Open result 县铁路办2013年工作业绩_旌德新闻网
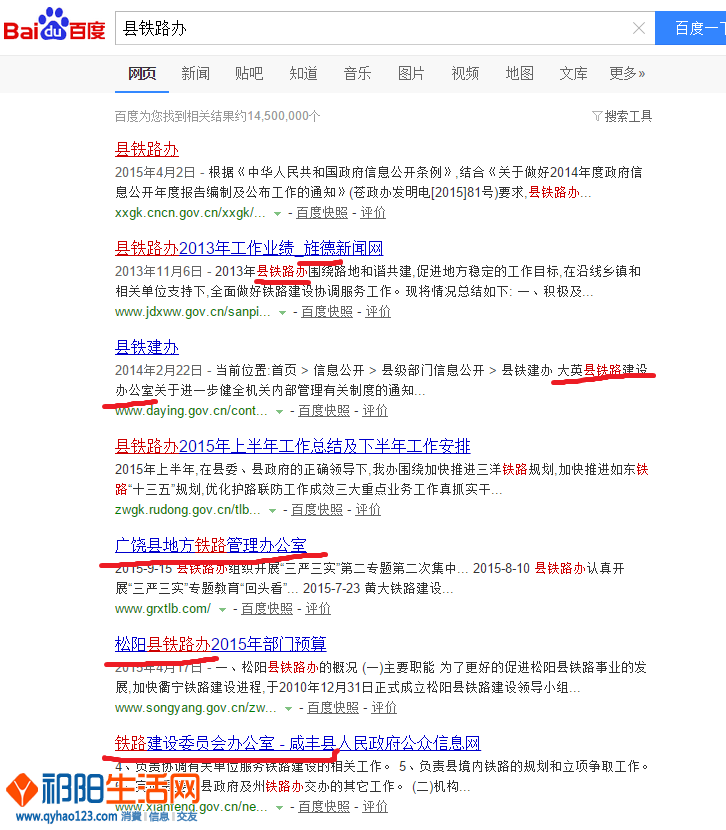Viewport: 726px width, 830px height. pyautogui.click(x=249, y=248)
